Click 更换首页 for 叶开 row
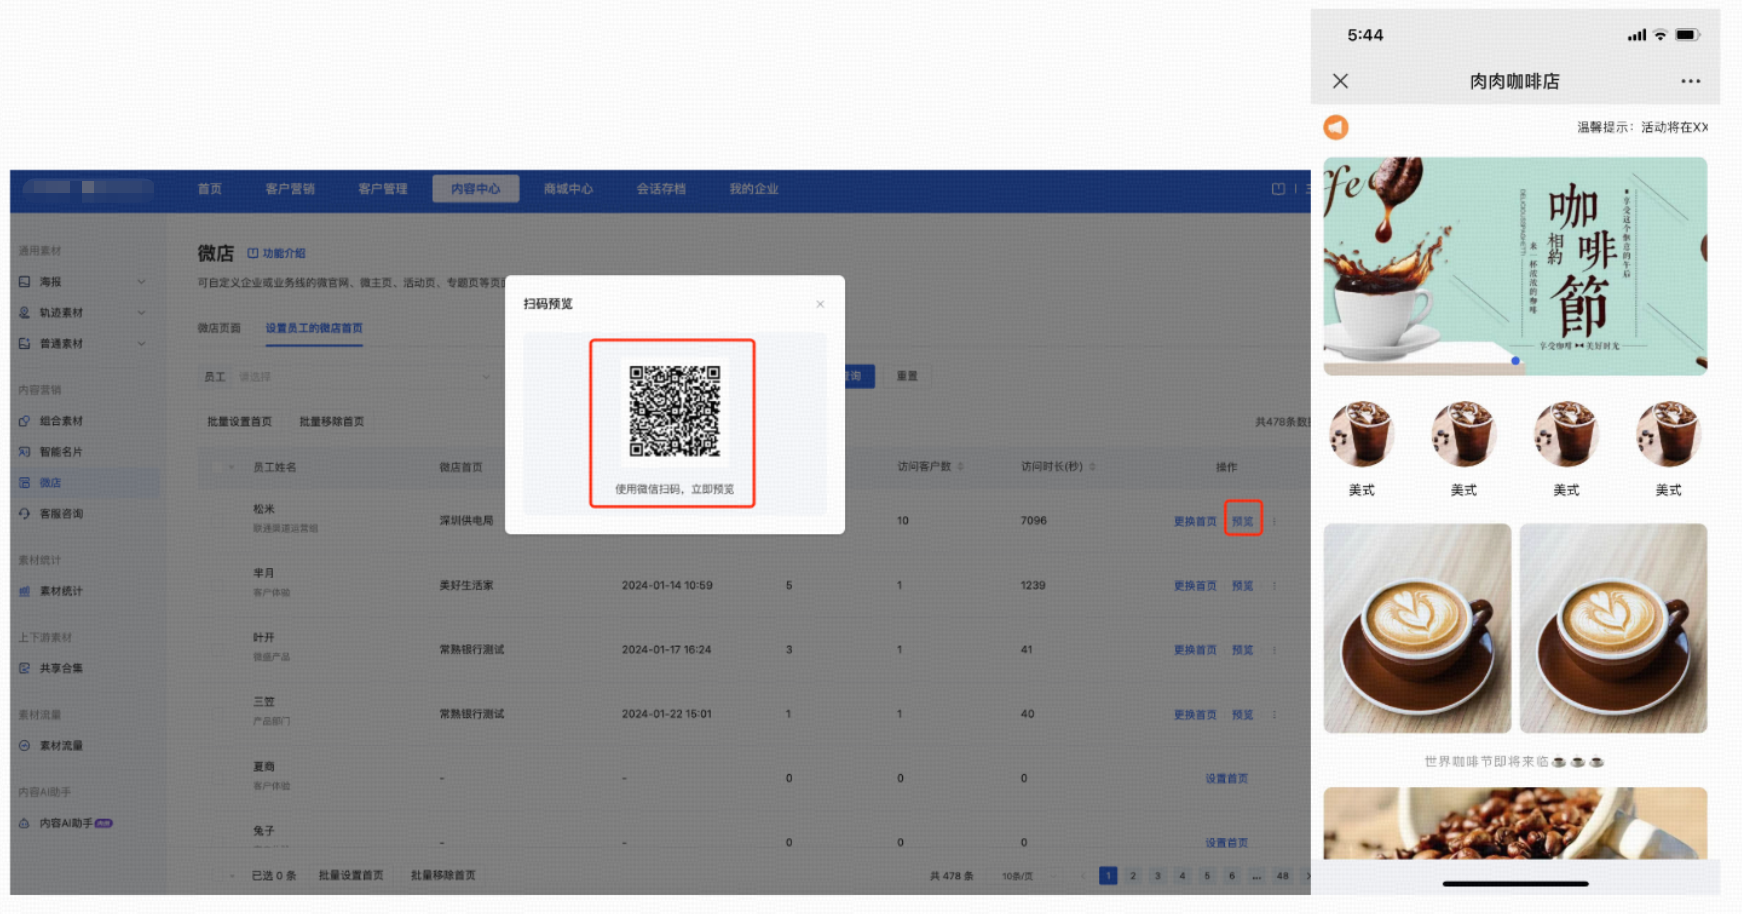The image size is (1742, 914). pyautogui.click(x=1195, y=650)
